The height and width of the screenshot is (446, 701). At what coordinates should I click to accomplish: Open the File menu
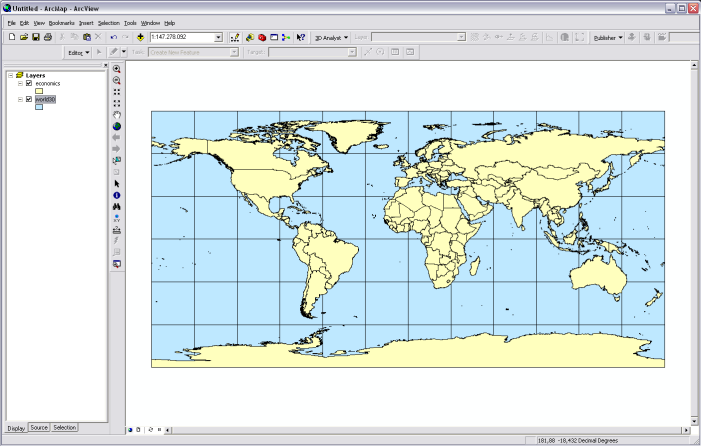(12, 23)
